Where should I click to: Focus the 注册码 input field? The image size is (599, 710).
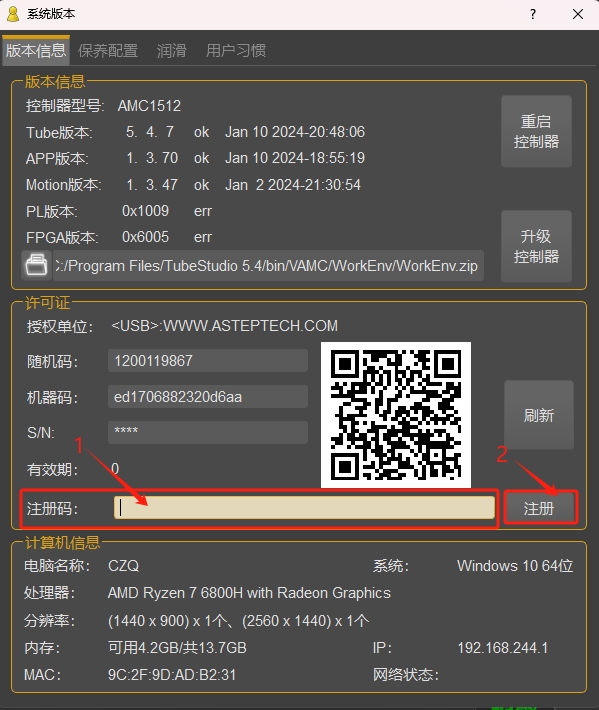[x=304, y=507]
